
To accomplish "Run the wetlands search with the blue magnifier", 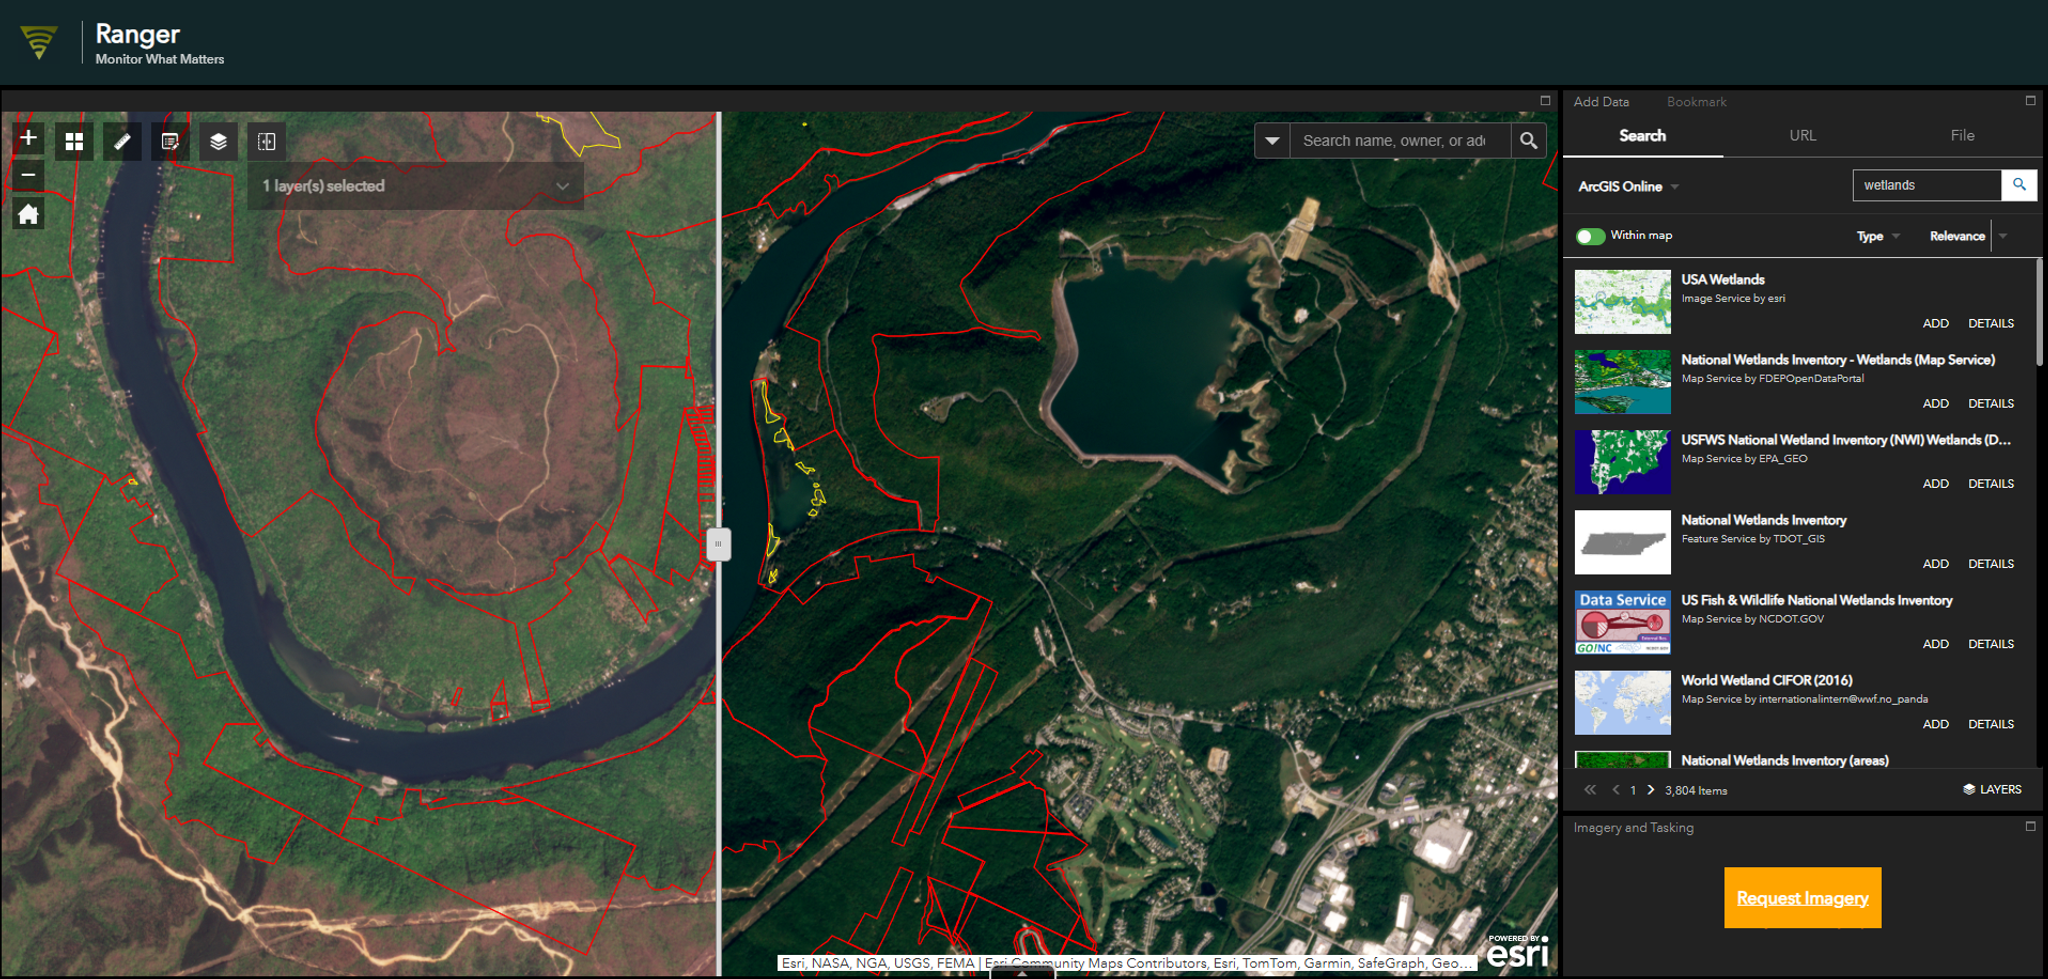I will pos(2019,185).
